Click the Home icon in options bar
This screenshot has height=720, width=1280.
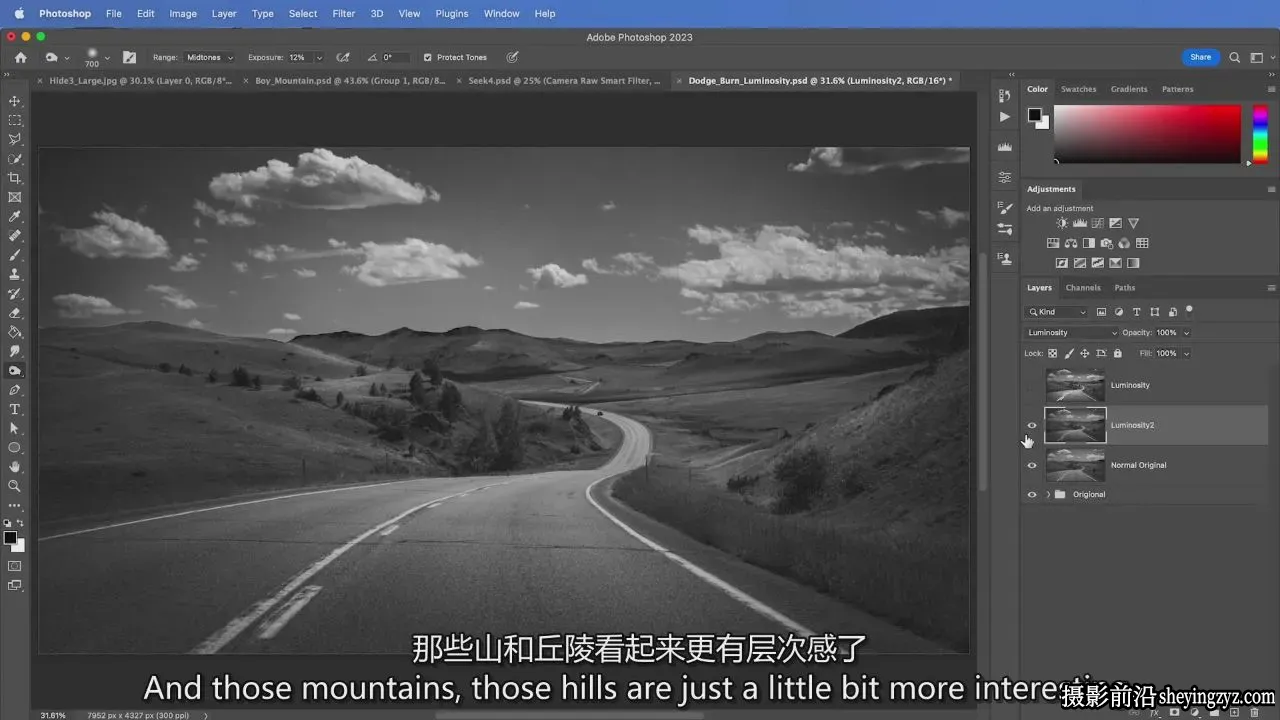(x=20, y=57)
